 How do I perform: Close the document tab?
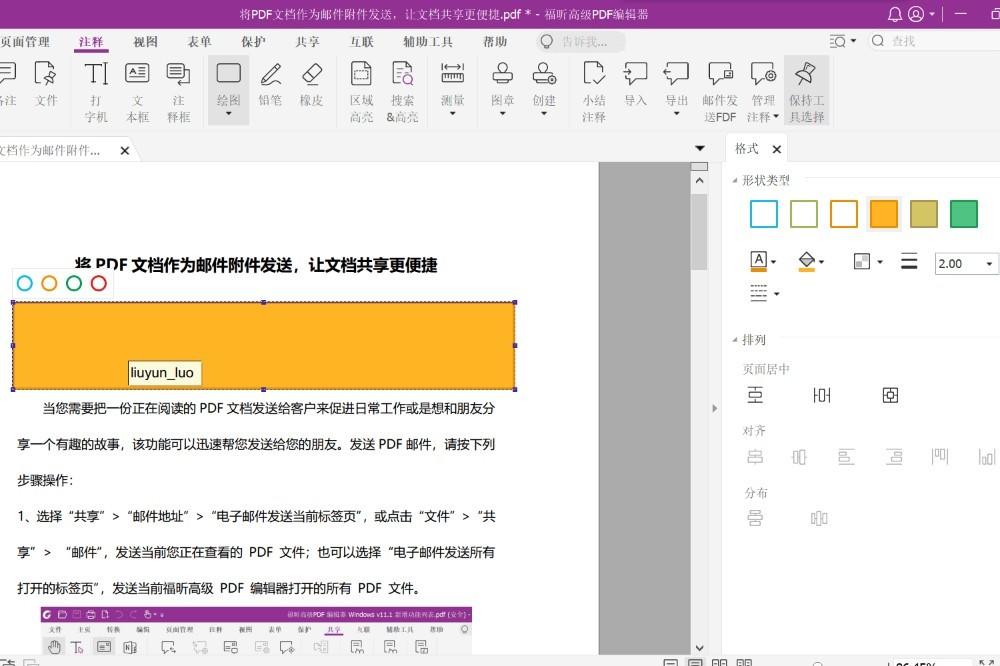[125, 151]
